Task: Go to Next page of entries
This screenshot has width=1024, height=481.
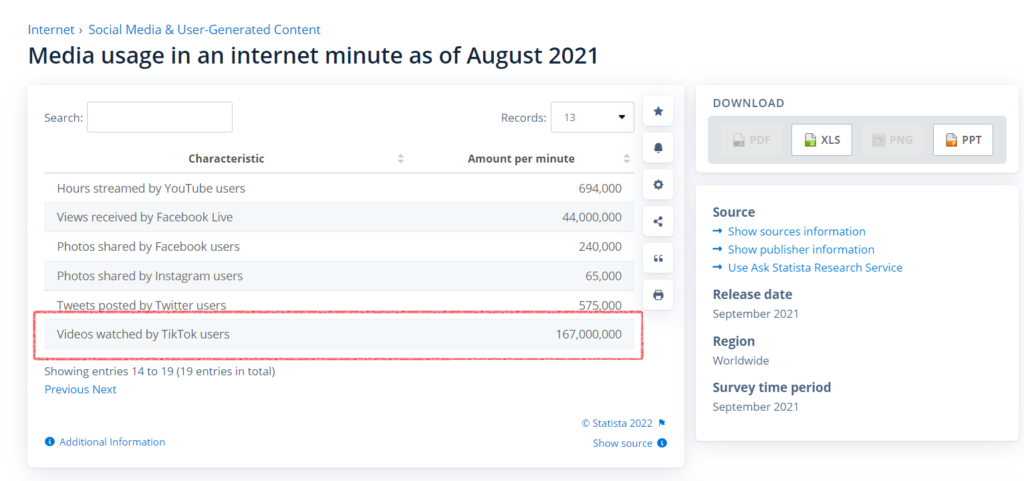Action: tap(105, 389)
